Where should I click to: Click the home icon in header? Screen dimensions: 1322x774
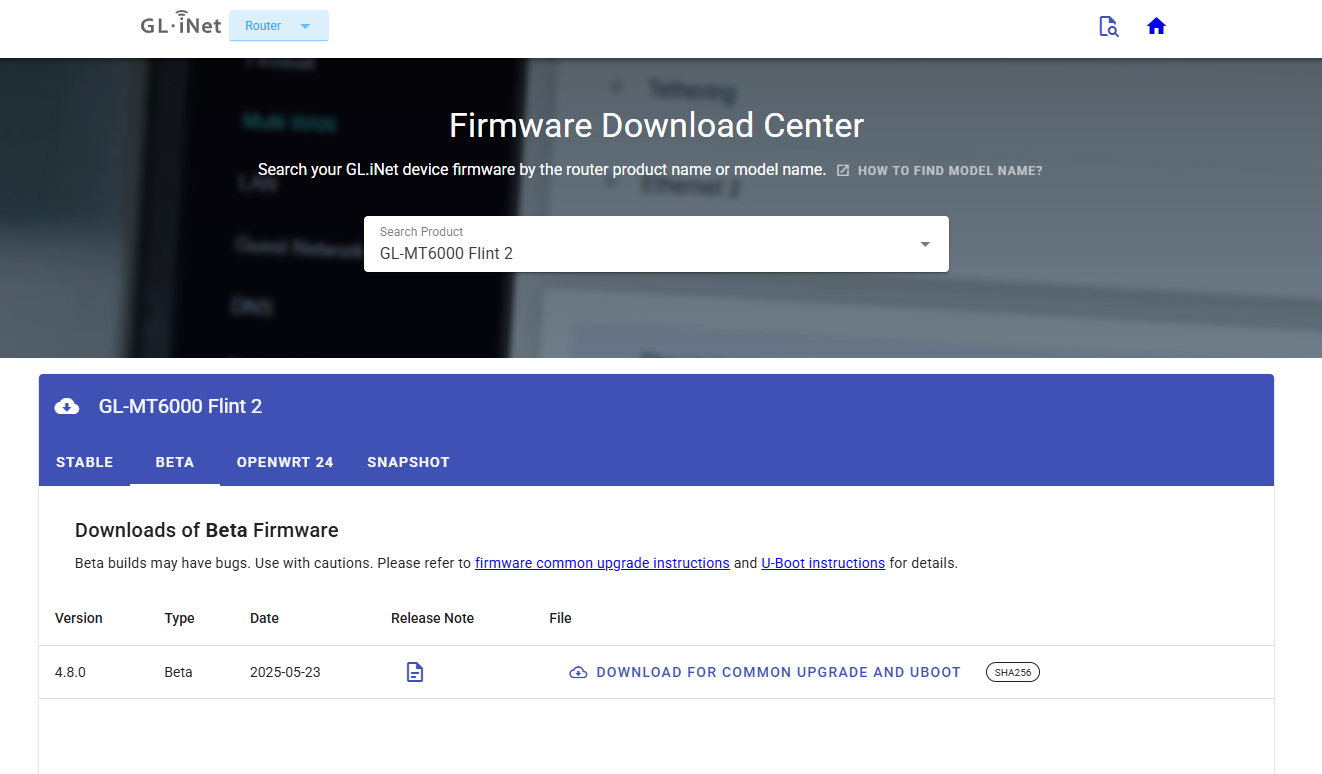tap(1156, 27)
